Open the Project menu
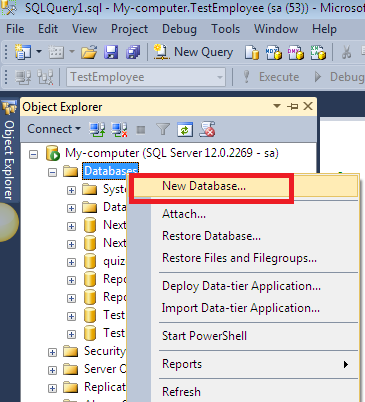This screenshot has width=365, height=402. coord(129,29)
